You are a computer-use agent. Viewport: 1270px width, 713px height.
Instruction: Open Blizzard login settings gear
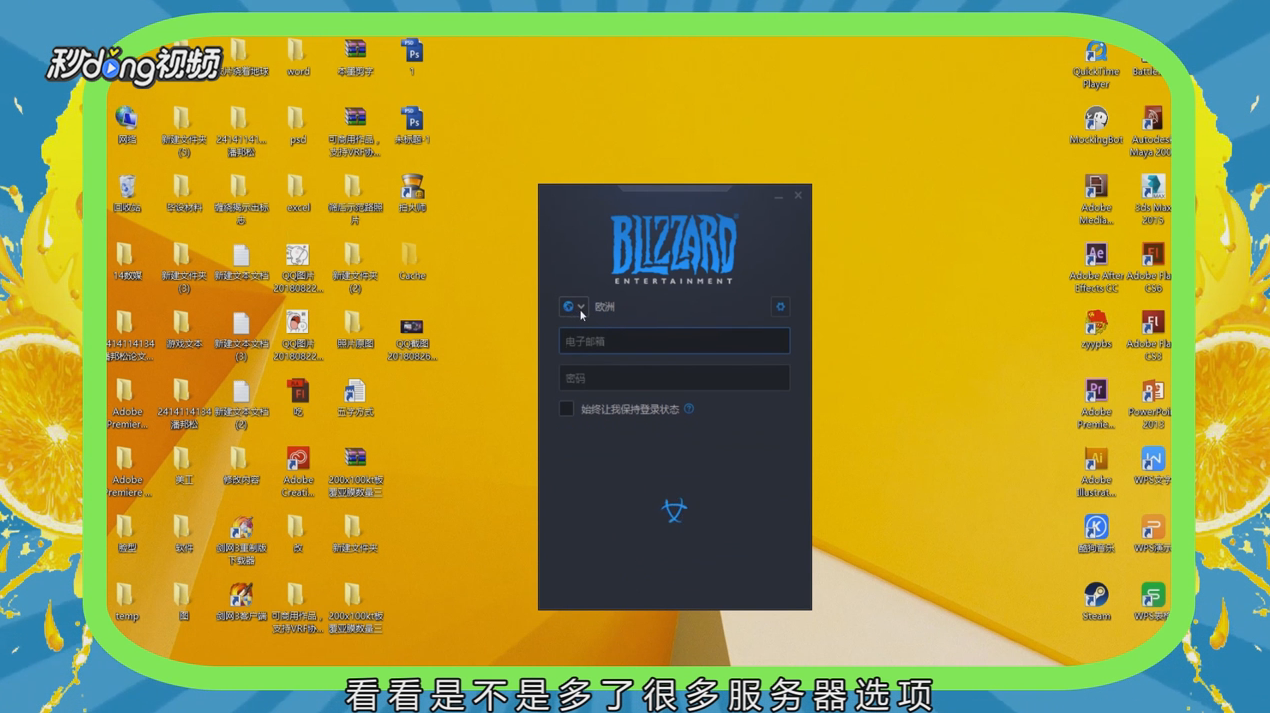tap(780, 307)
